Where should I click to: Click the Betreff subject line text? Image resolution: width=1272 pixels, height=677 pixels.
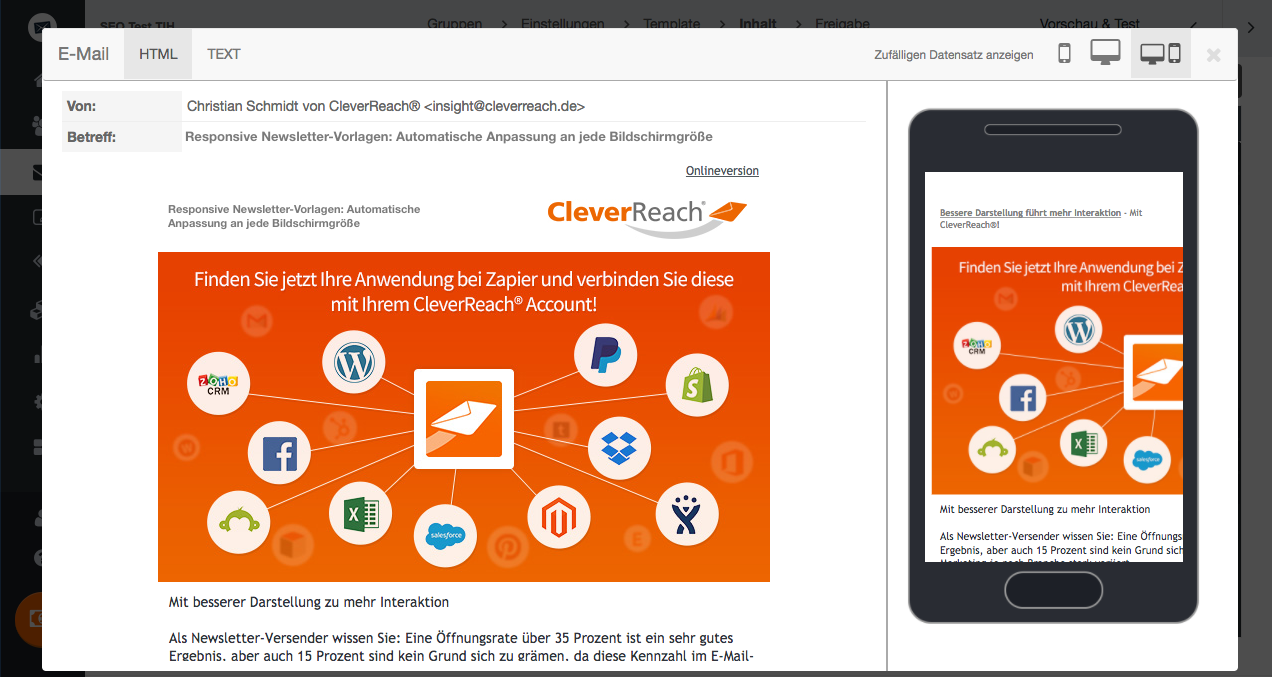449,137
